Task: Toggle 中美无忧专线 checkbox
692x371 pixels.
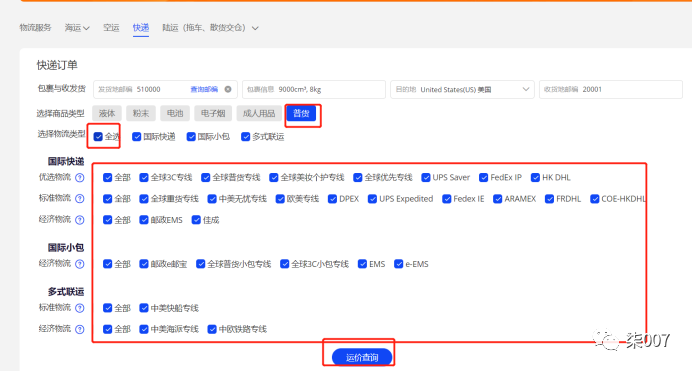Action: click(212, 199)
